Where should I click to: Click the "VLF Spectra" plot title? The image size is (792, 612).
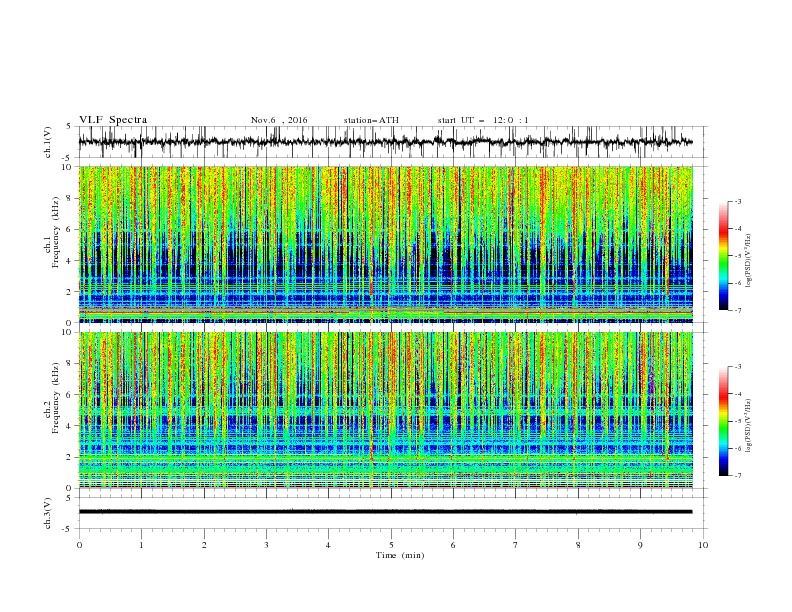(x=113, y=120)
